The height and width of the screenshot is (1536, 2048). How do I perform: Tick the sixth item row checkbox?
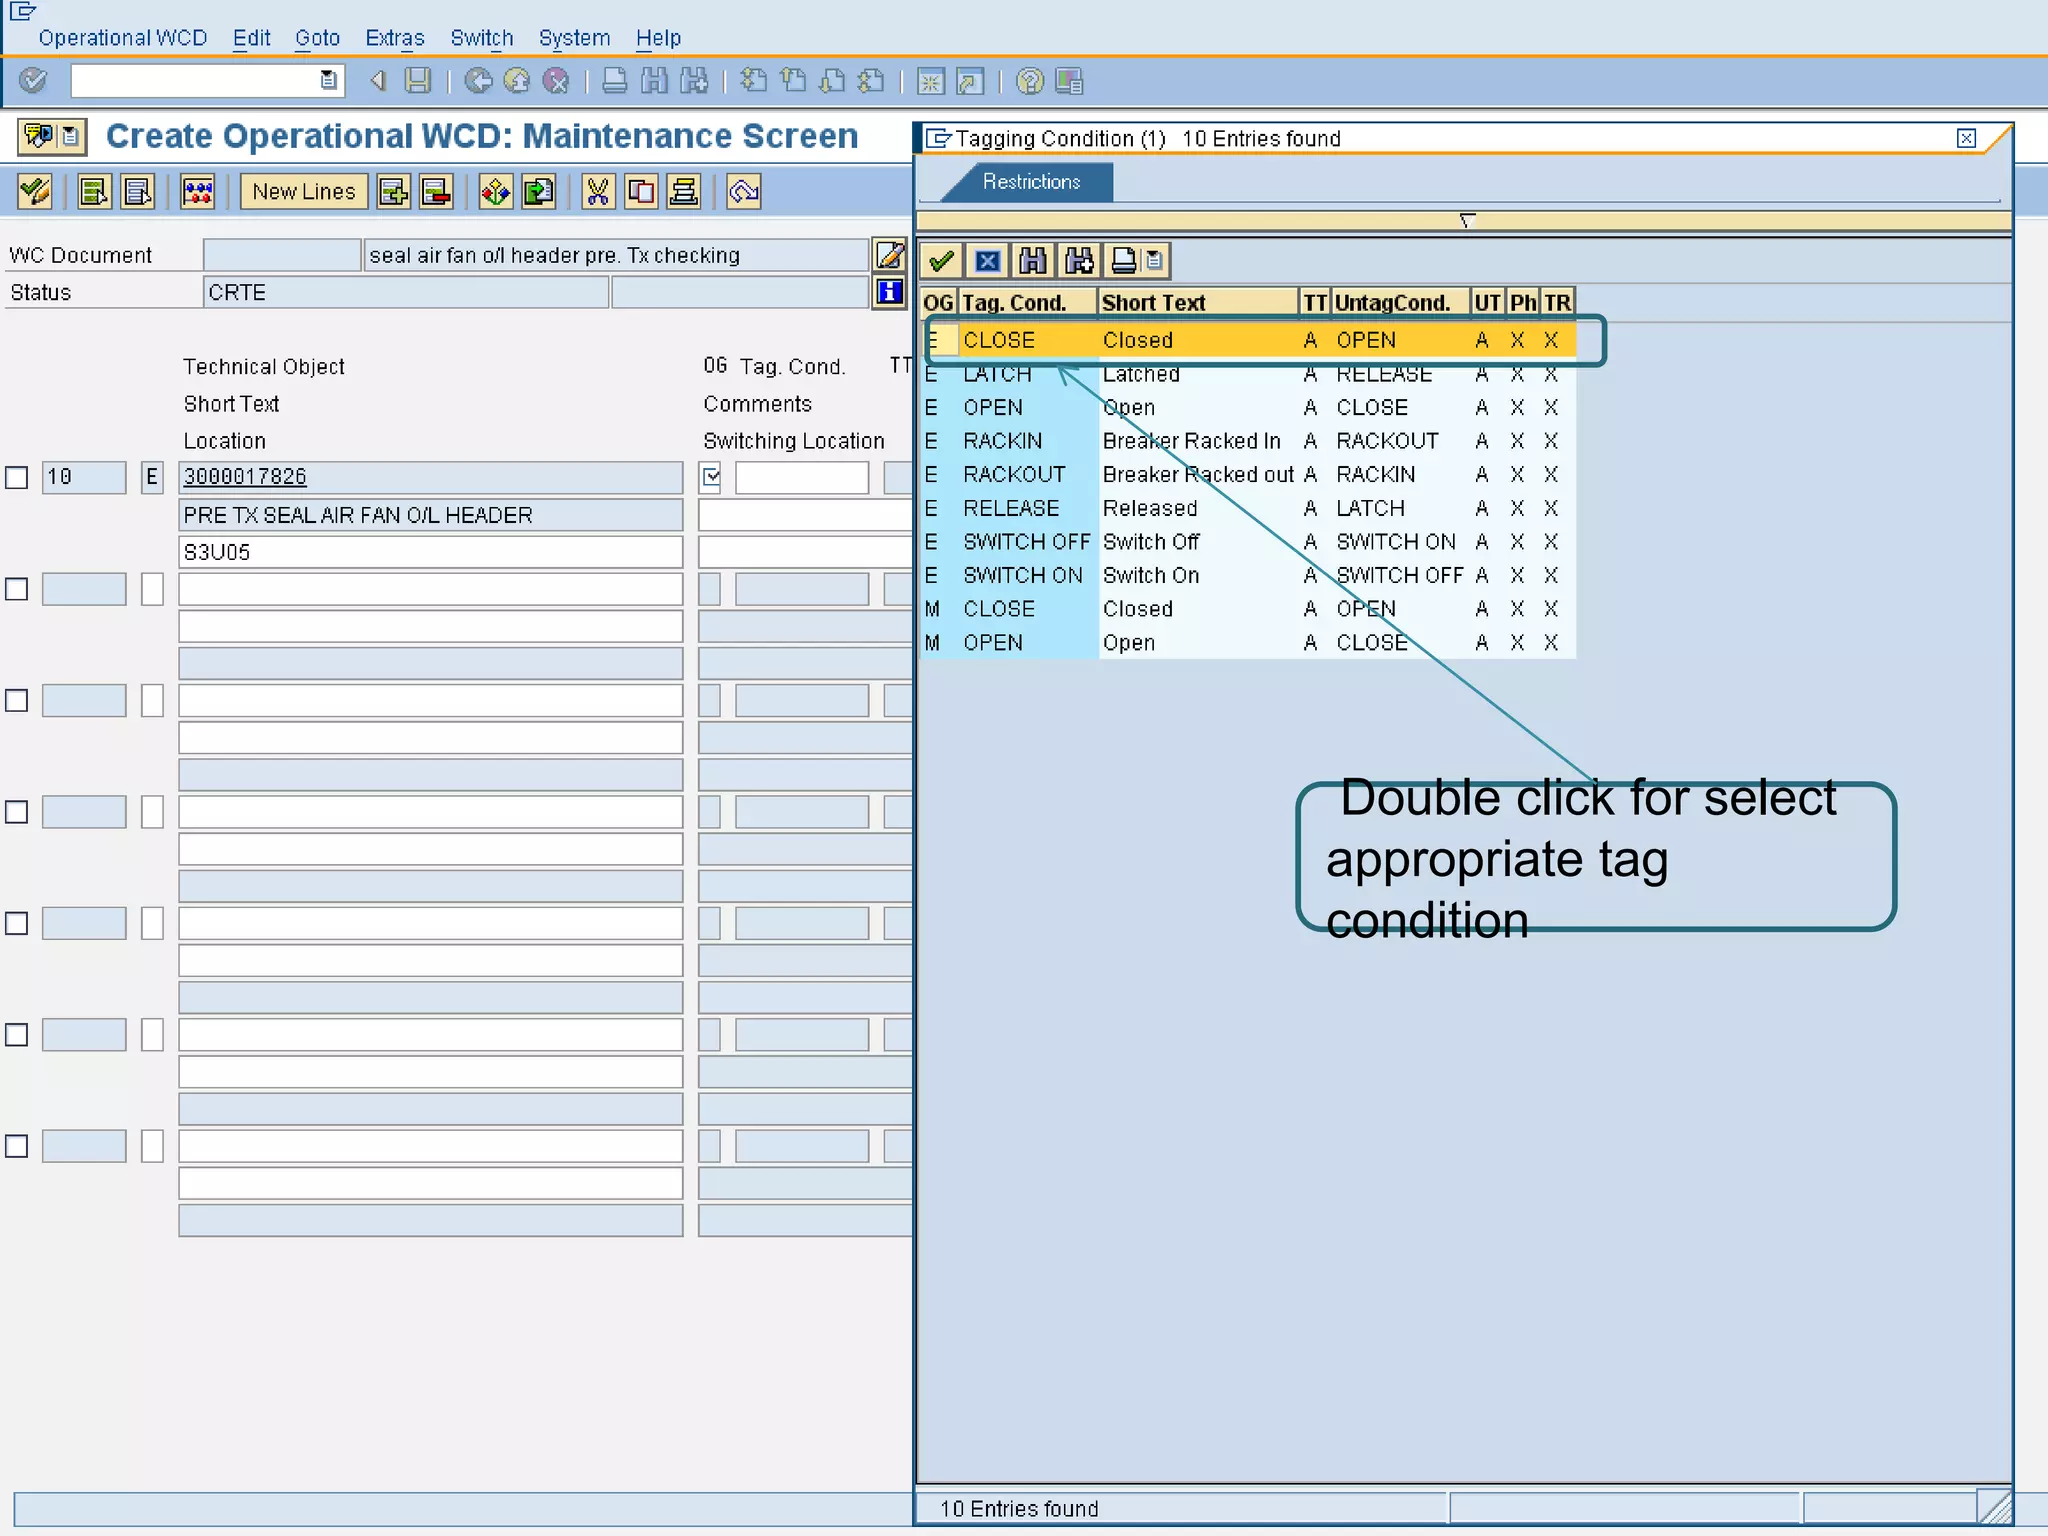click(x=17, y=1035)
